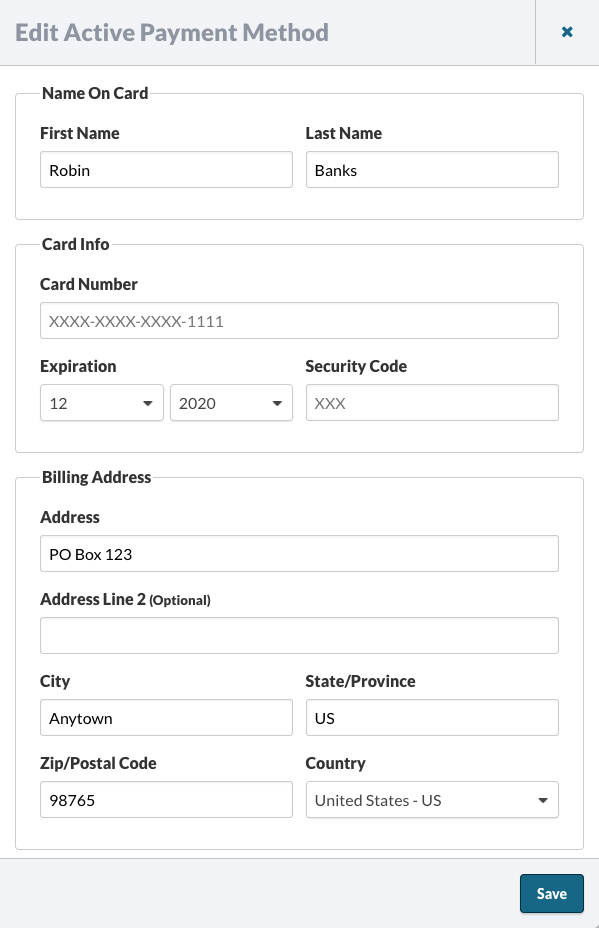Click the State/Province label
599x928 pixels.
point(360,681)
